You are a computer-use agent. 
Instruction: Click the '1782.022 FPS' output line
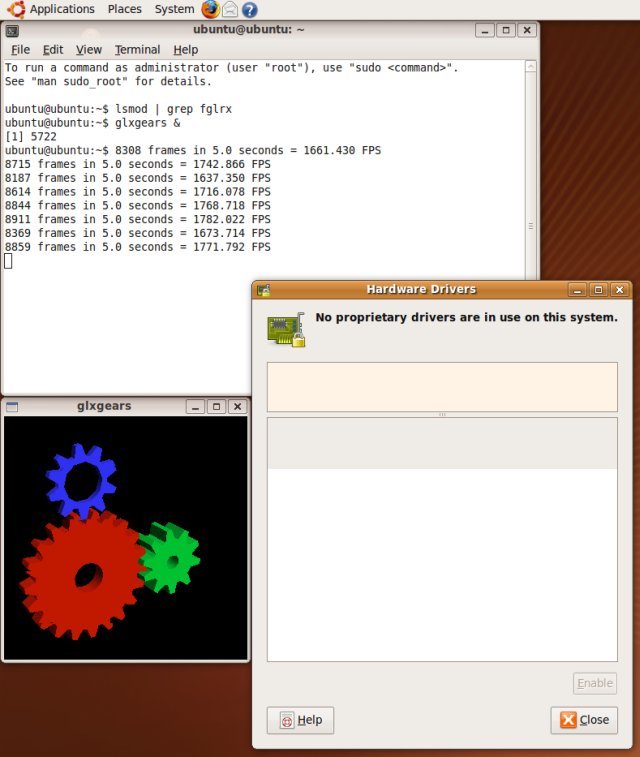click(x=138, y=220)
